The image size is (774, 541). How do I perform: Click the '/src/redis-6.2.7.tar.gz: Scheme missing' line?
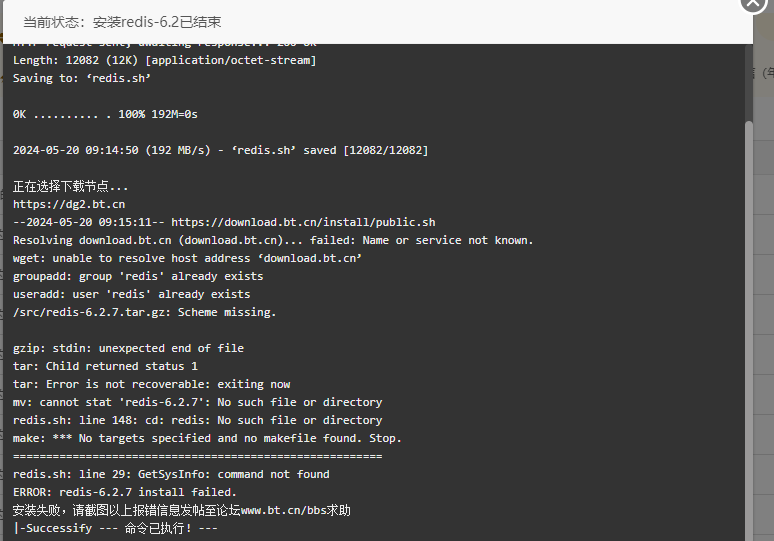point(145,312)
